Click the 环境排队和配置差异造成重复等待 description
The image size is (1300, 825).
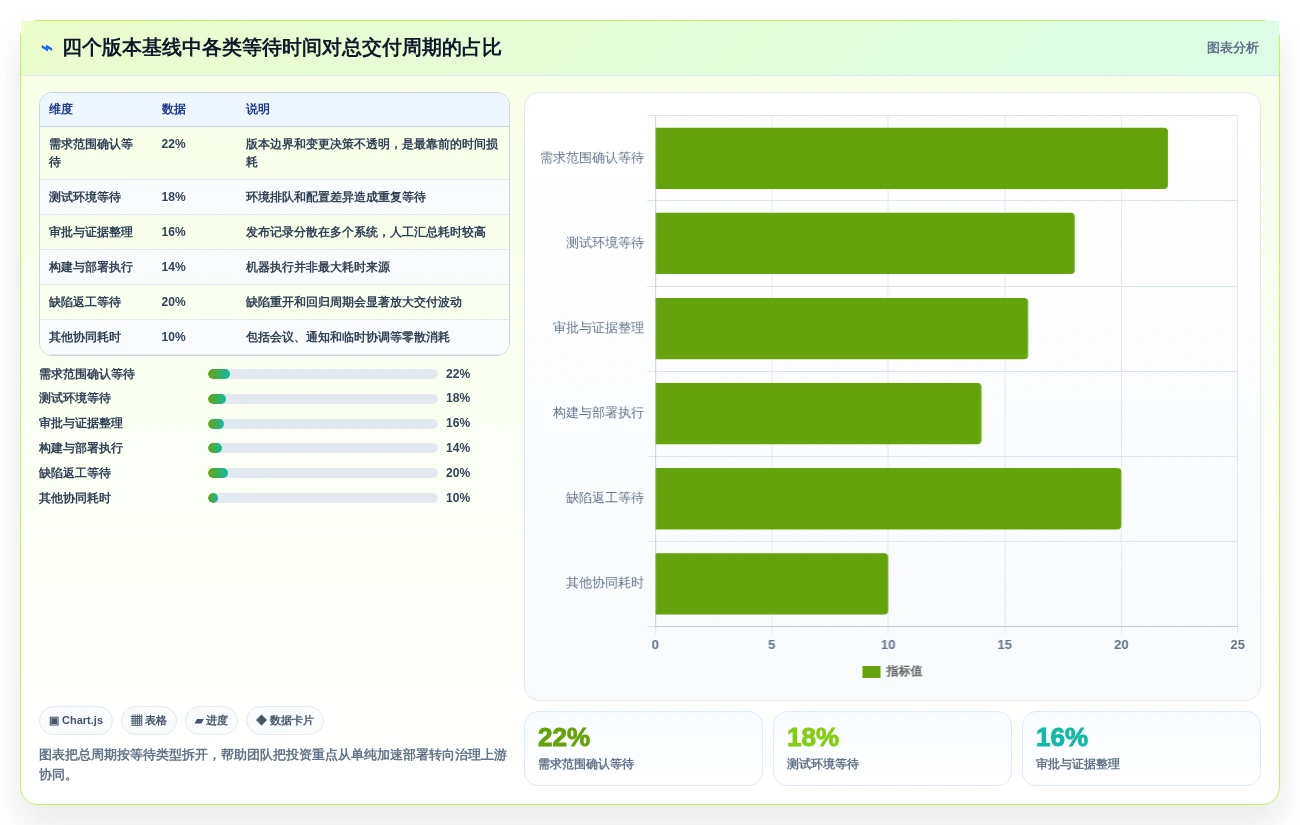coord(336,197)
